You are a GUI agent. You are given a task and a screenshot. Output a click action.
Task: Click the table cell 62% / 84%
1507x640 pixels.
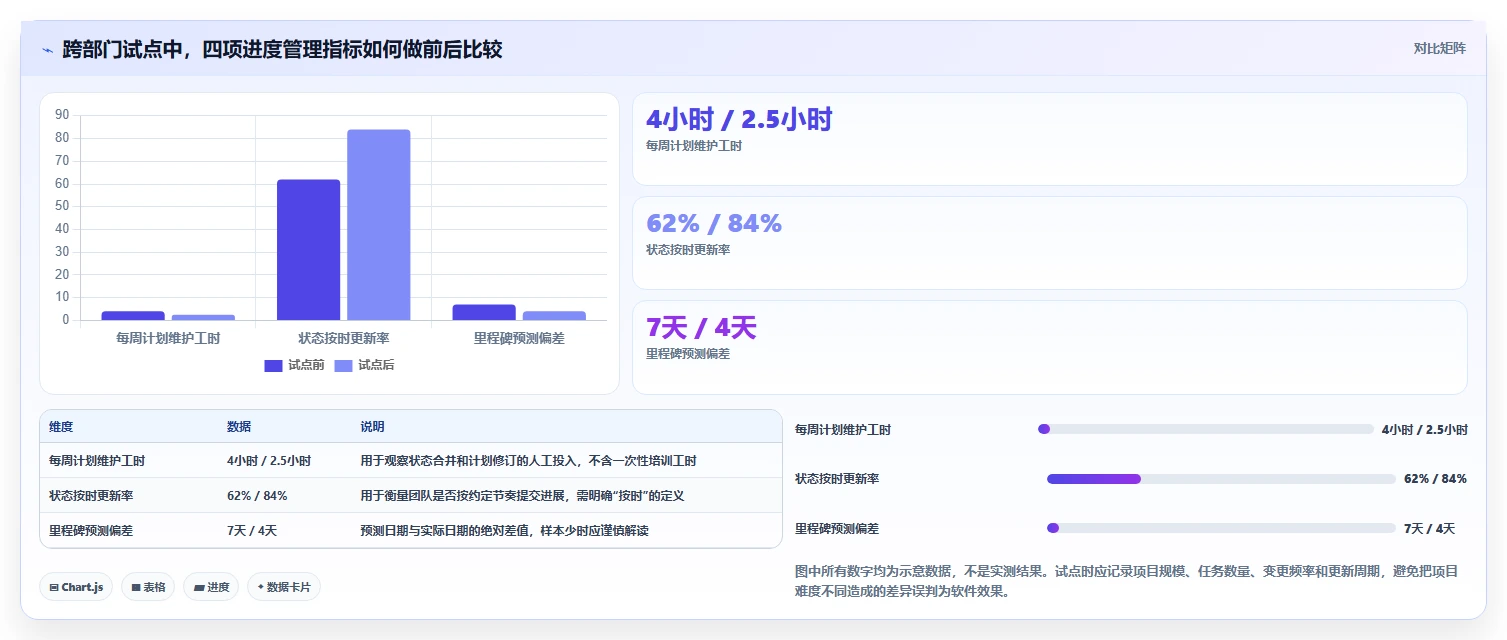257,496
